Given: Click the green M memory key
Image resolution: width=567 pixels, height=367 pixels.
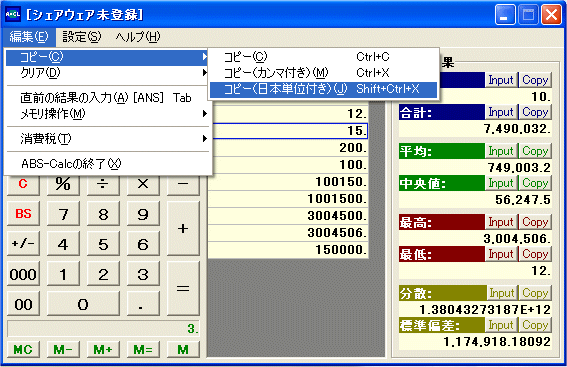Looking at the screenshot, I should [x=183, y=349].
